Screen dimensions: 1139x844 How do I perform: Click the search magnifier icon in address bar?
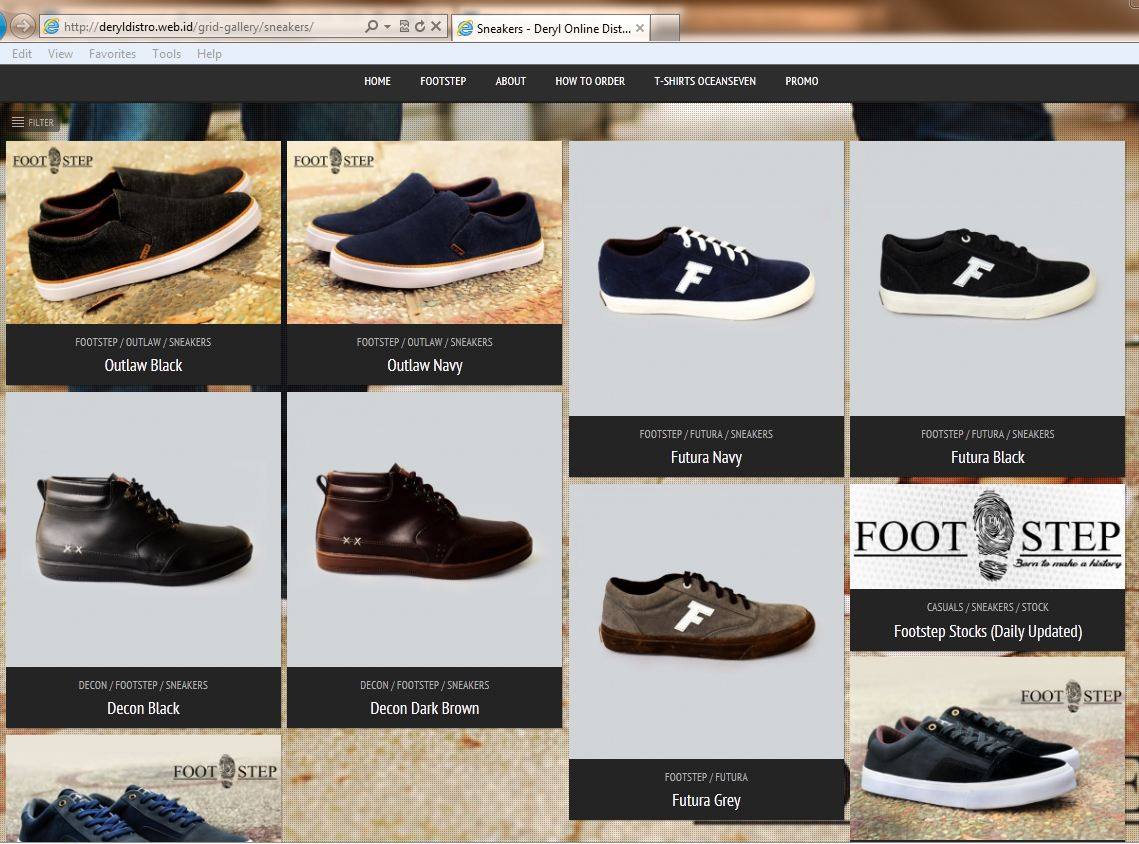(371, 27)
